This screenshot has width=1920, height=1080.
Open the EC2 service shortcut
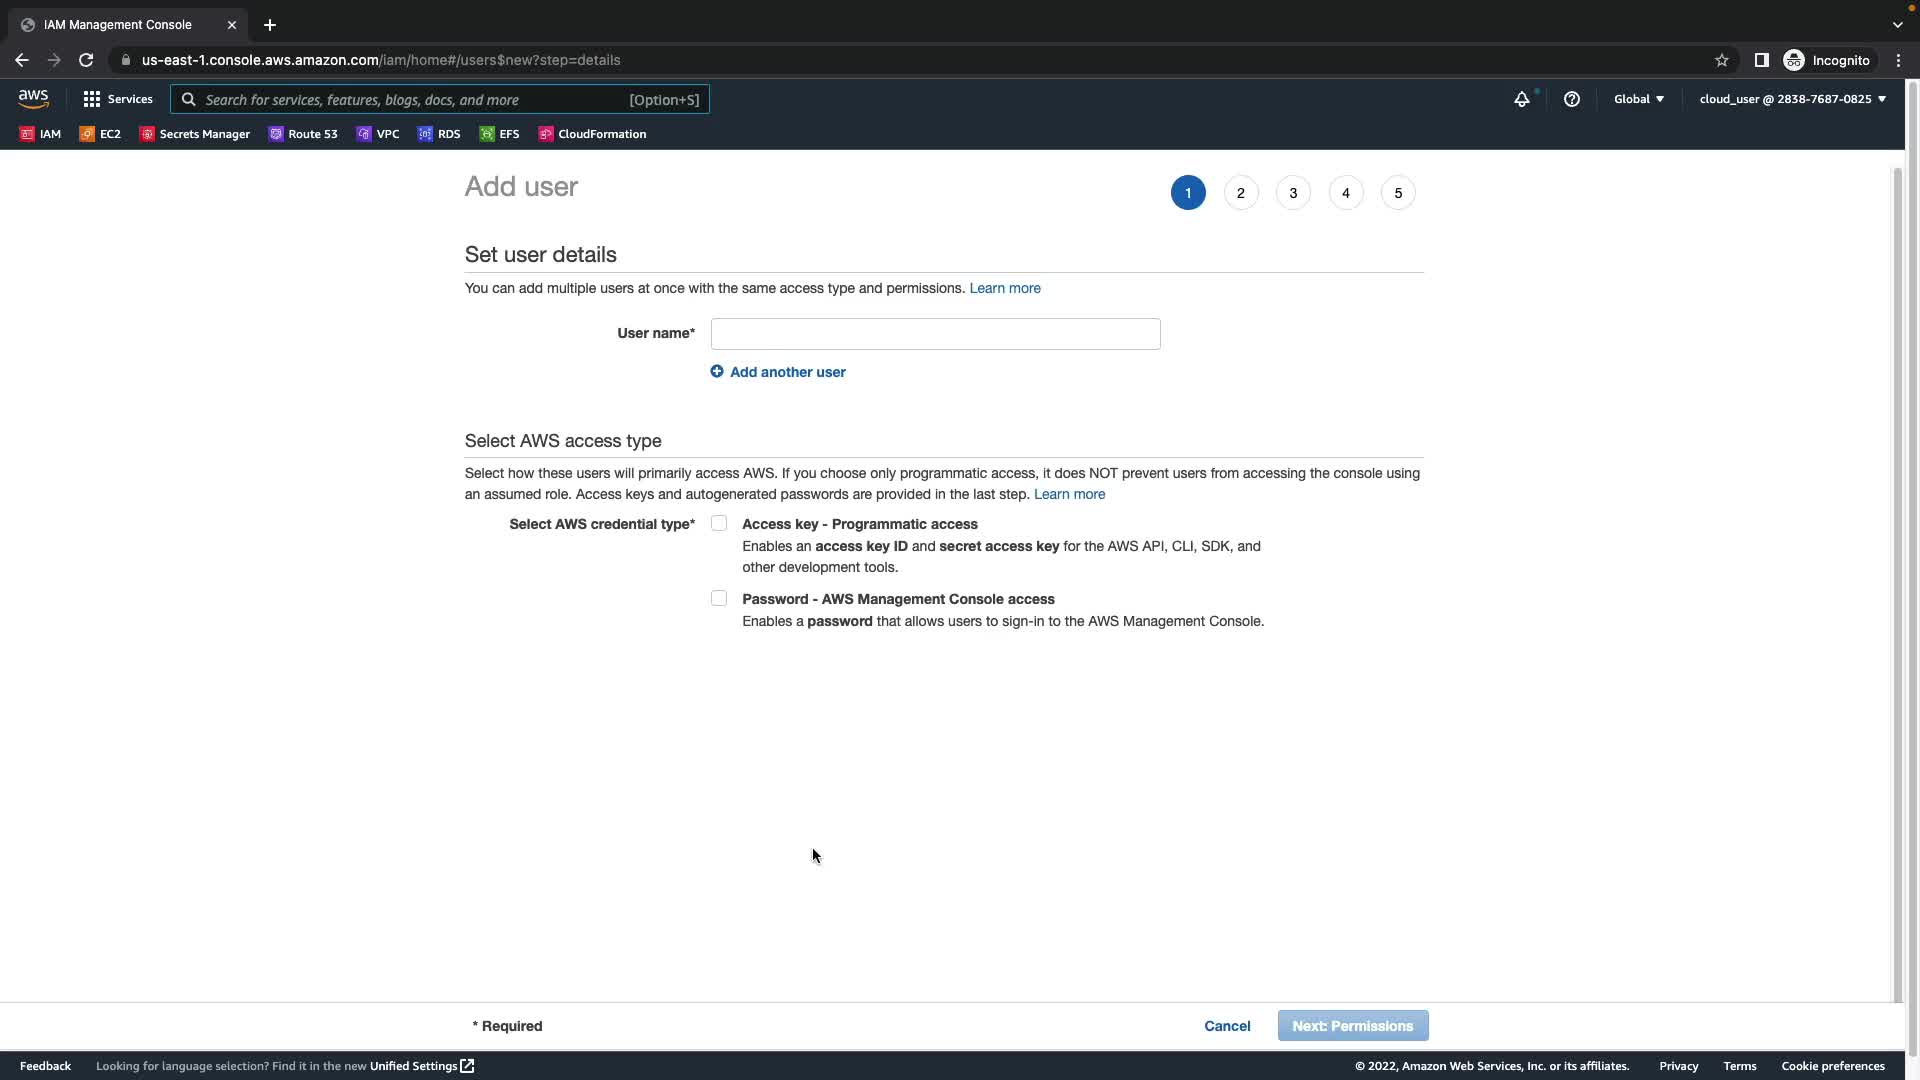point(100,134)
